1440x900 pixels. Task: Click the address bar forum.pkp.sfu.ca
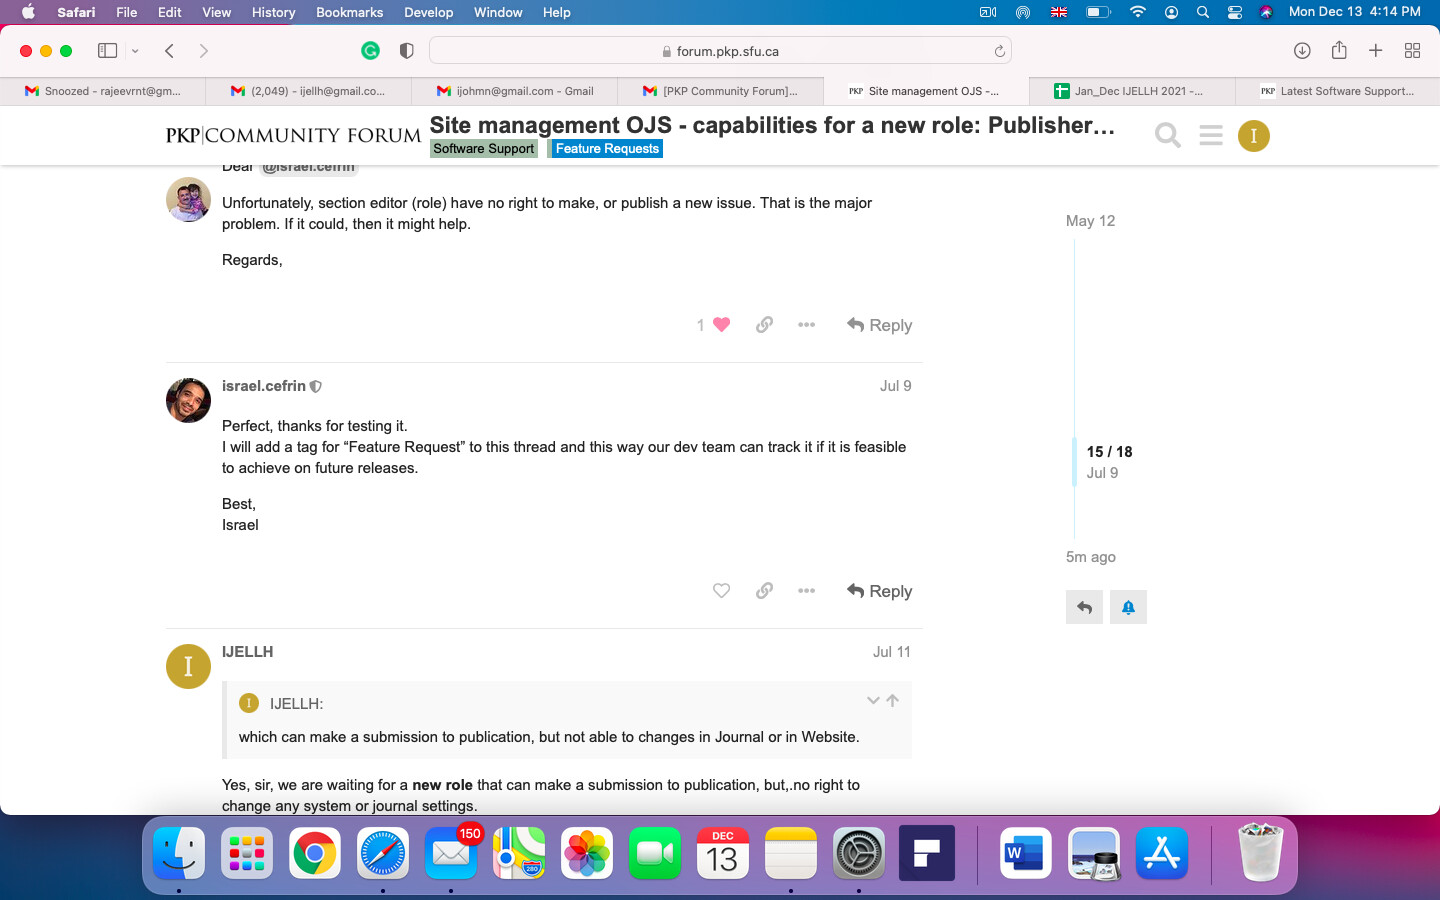[x=720, y=51]
